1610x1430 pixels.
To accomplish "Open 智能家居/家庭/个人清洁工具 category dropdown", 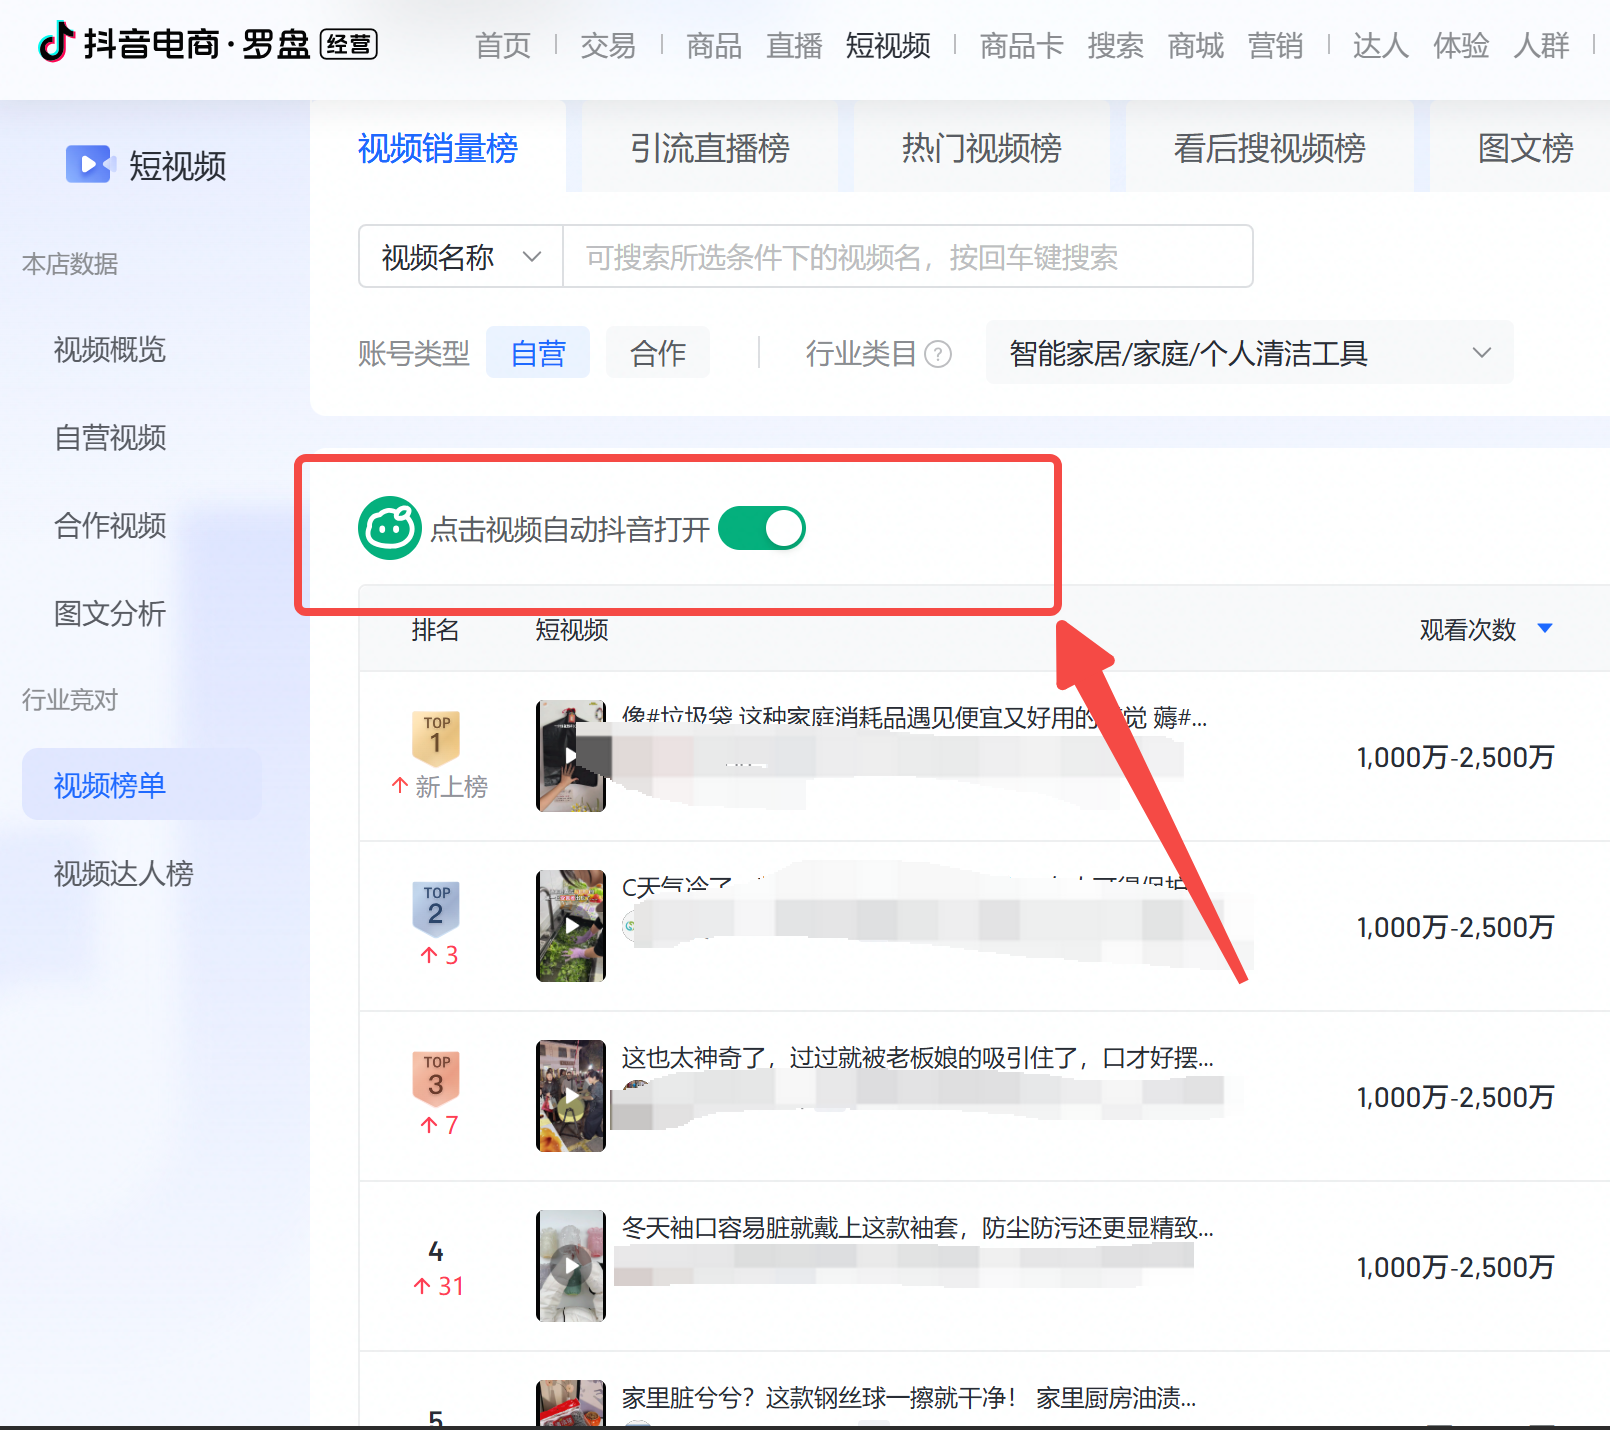I will click(x=1249, y=353).
